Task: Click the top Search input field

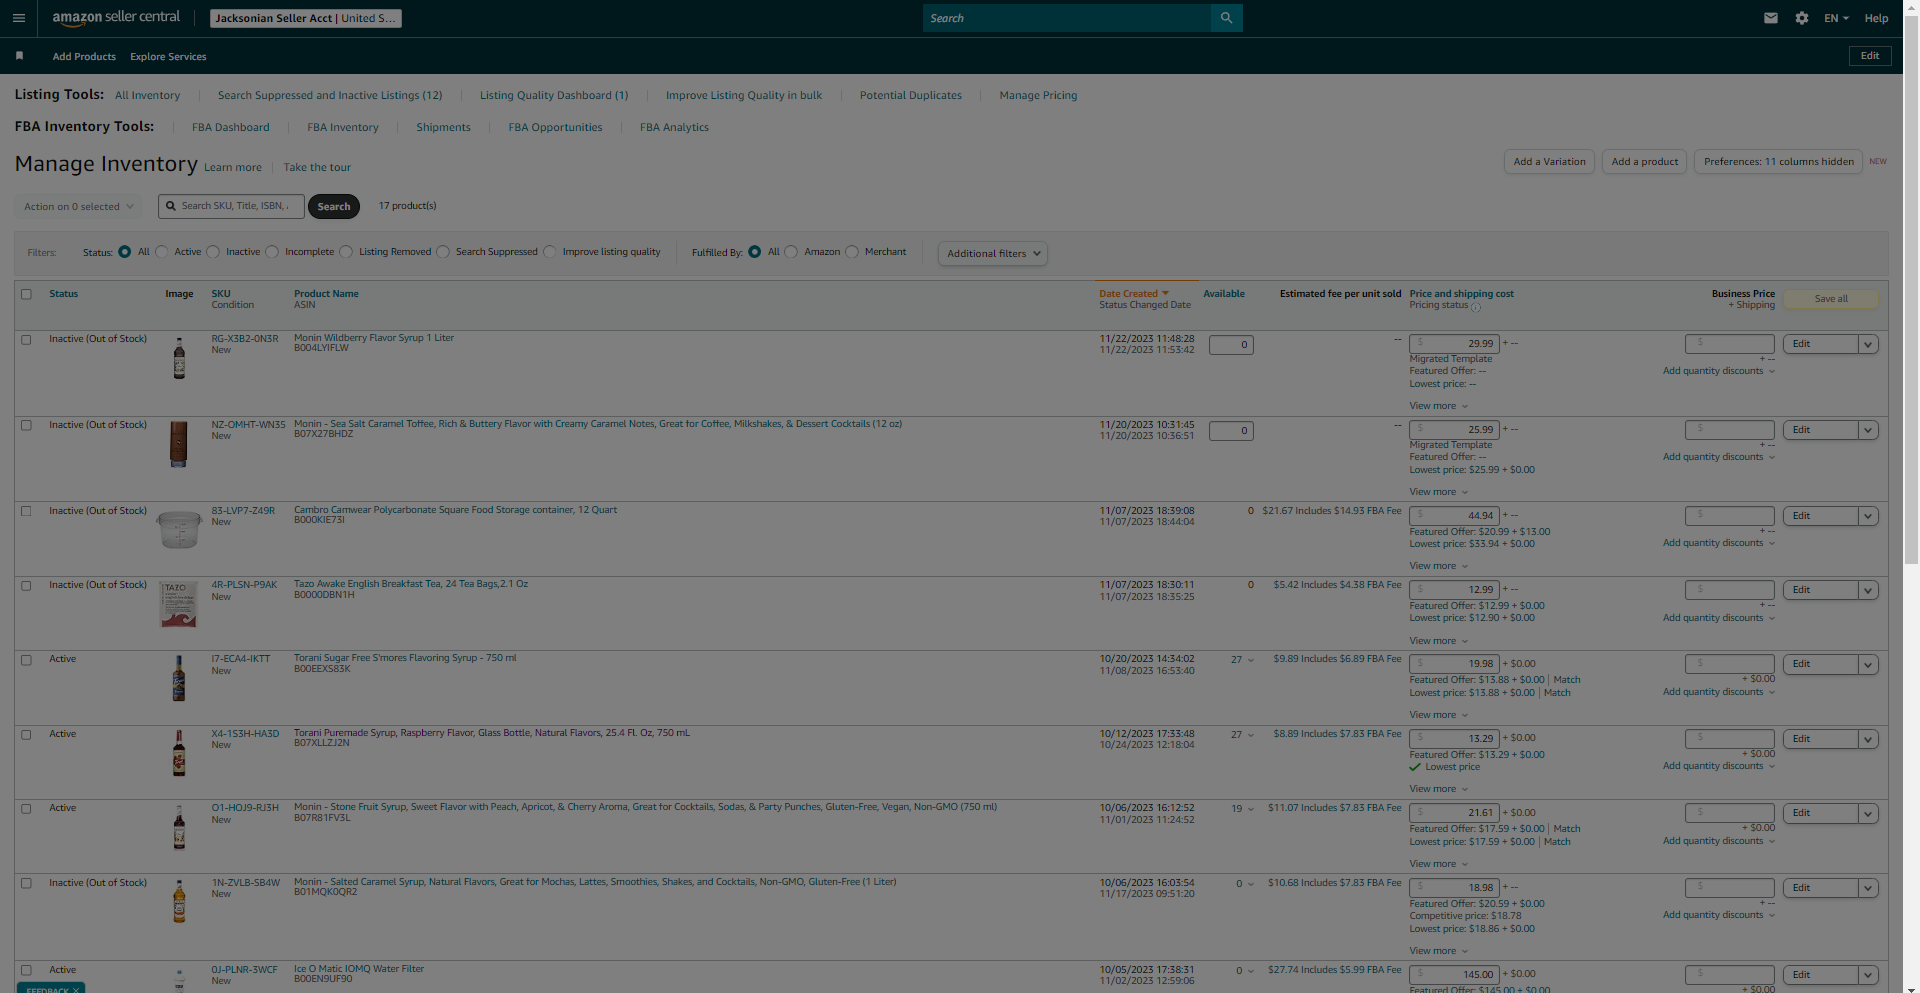Action: (x=1066, y=18)
